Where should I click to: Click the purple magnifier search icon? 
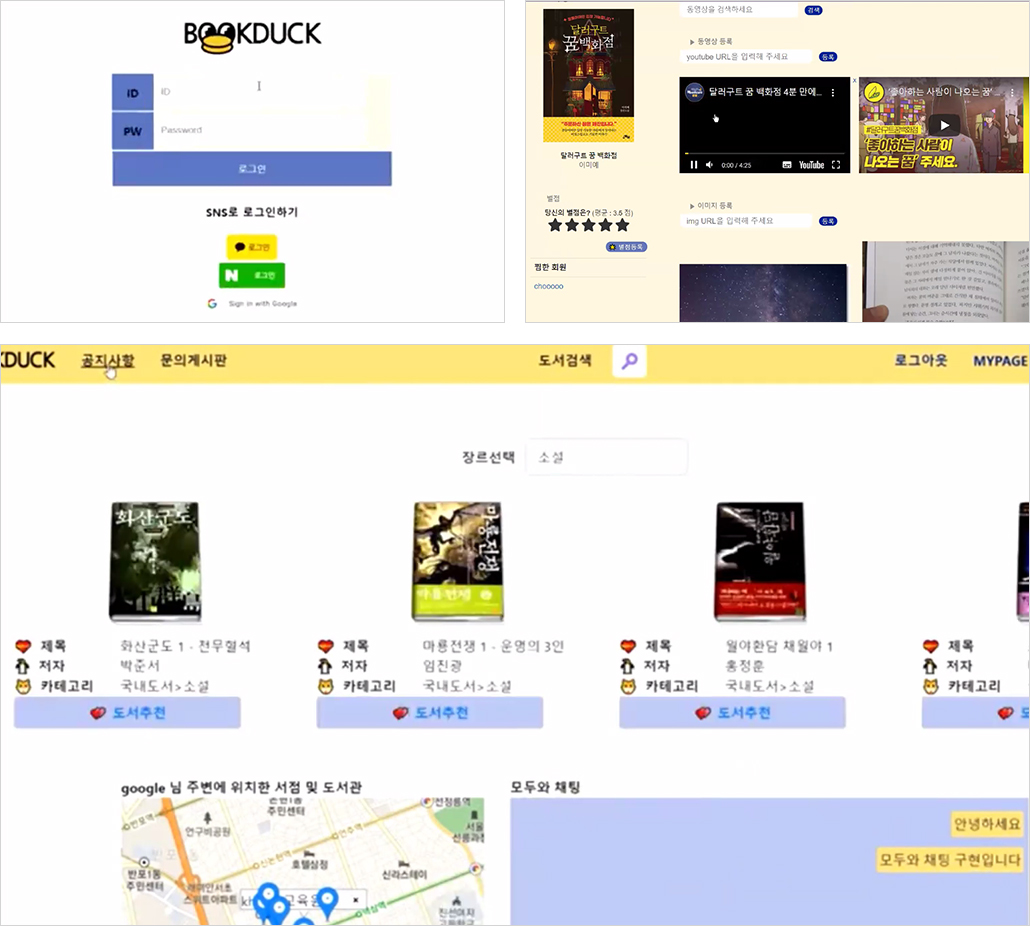[629, 361]
